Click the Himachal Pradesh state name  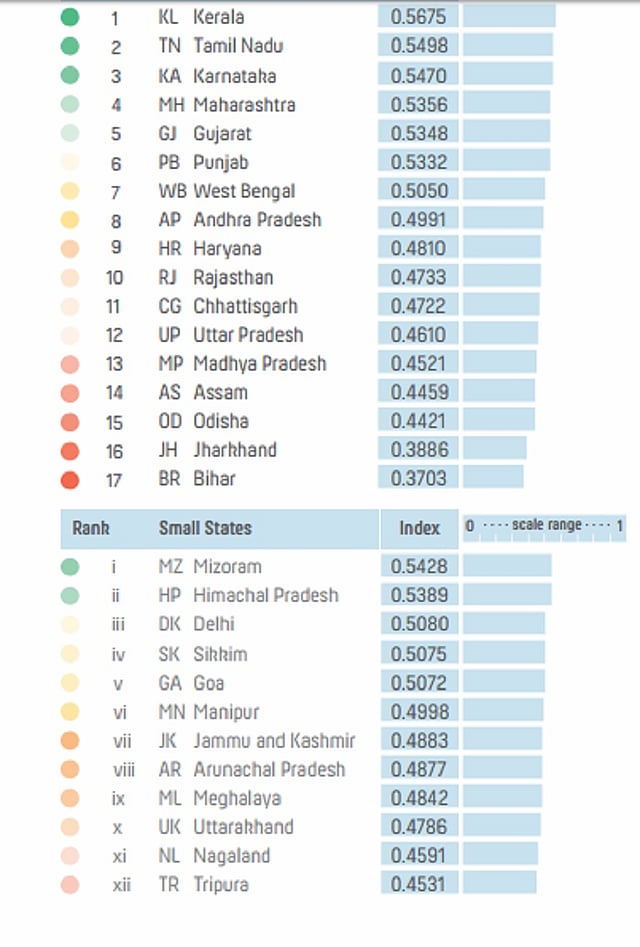tap(266, 595)
